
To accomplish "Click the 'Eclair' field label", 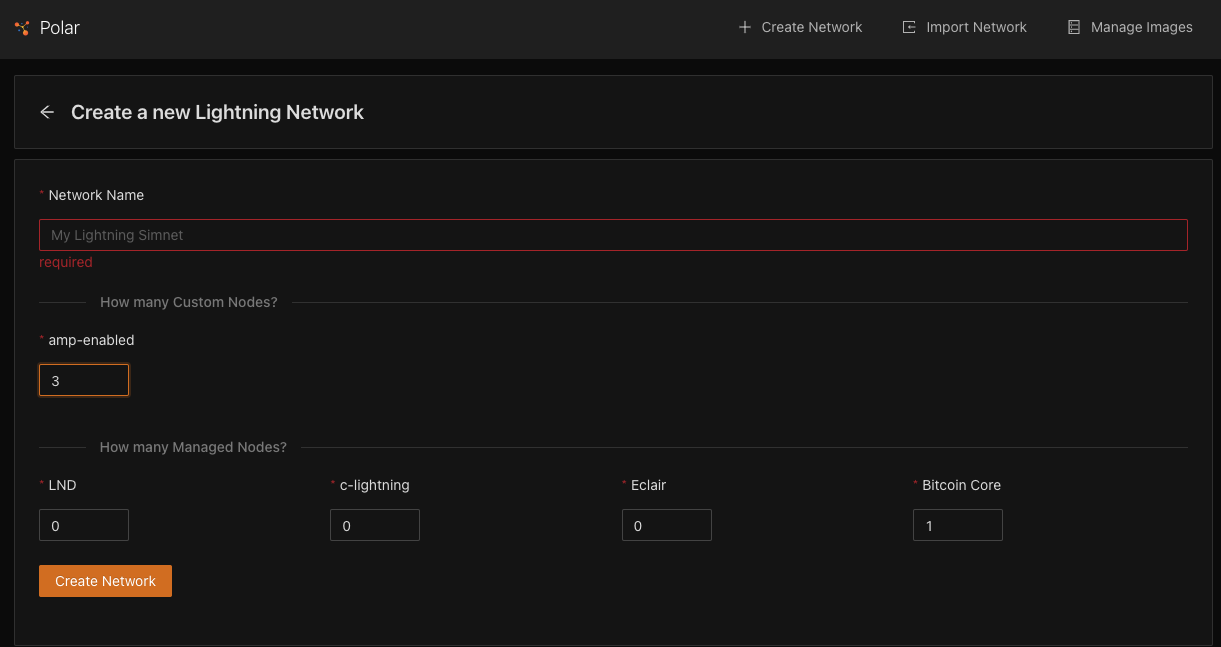I will 648,485.
